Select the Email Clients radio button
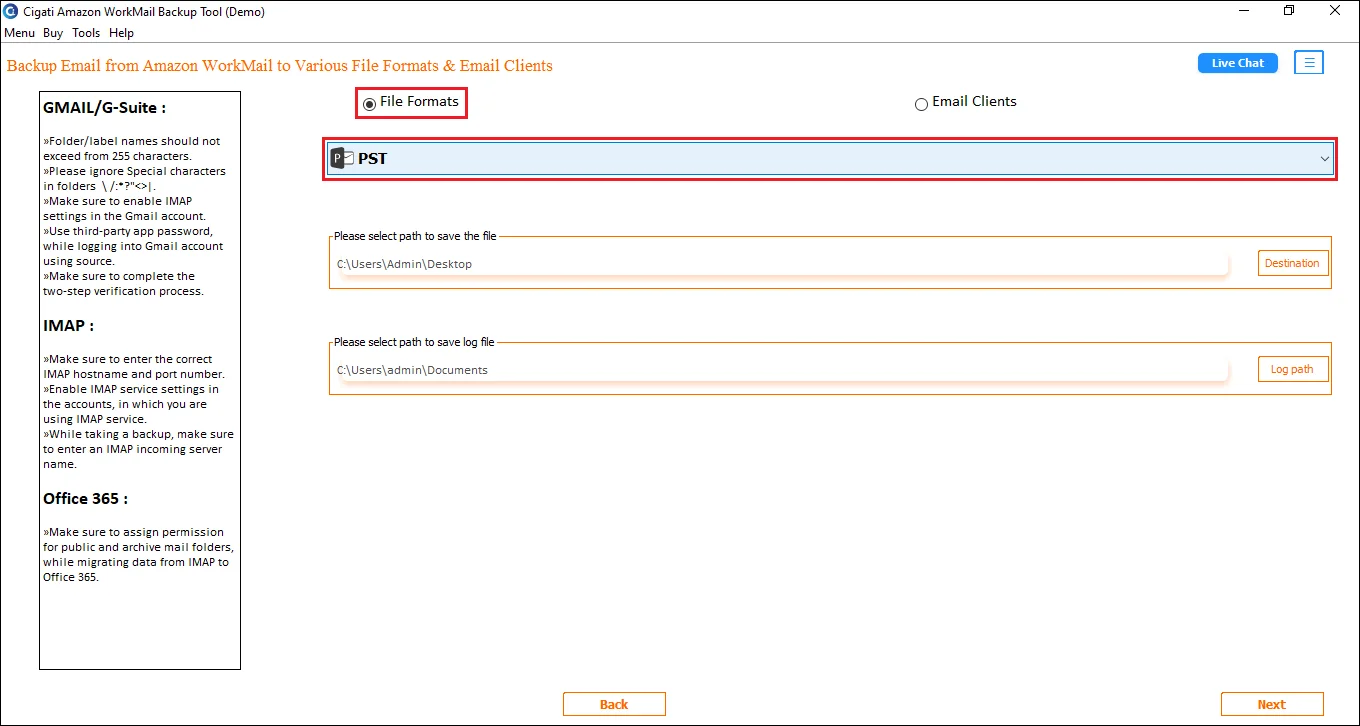The height and width of the screenshot is (726, 1360). 921,104
